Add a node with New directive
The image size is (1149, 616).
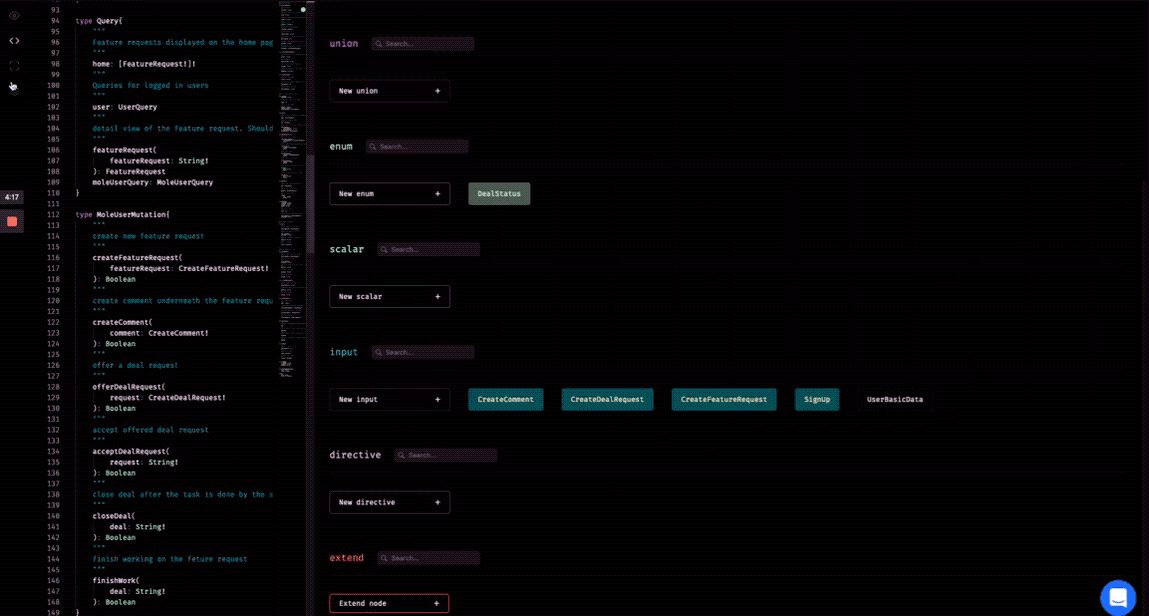coord(390,502)
